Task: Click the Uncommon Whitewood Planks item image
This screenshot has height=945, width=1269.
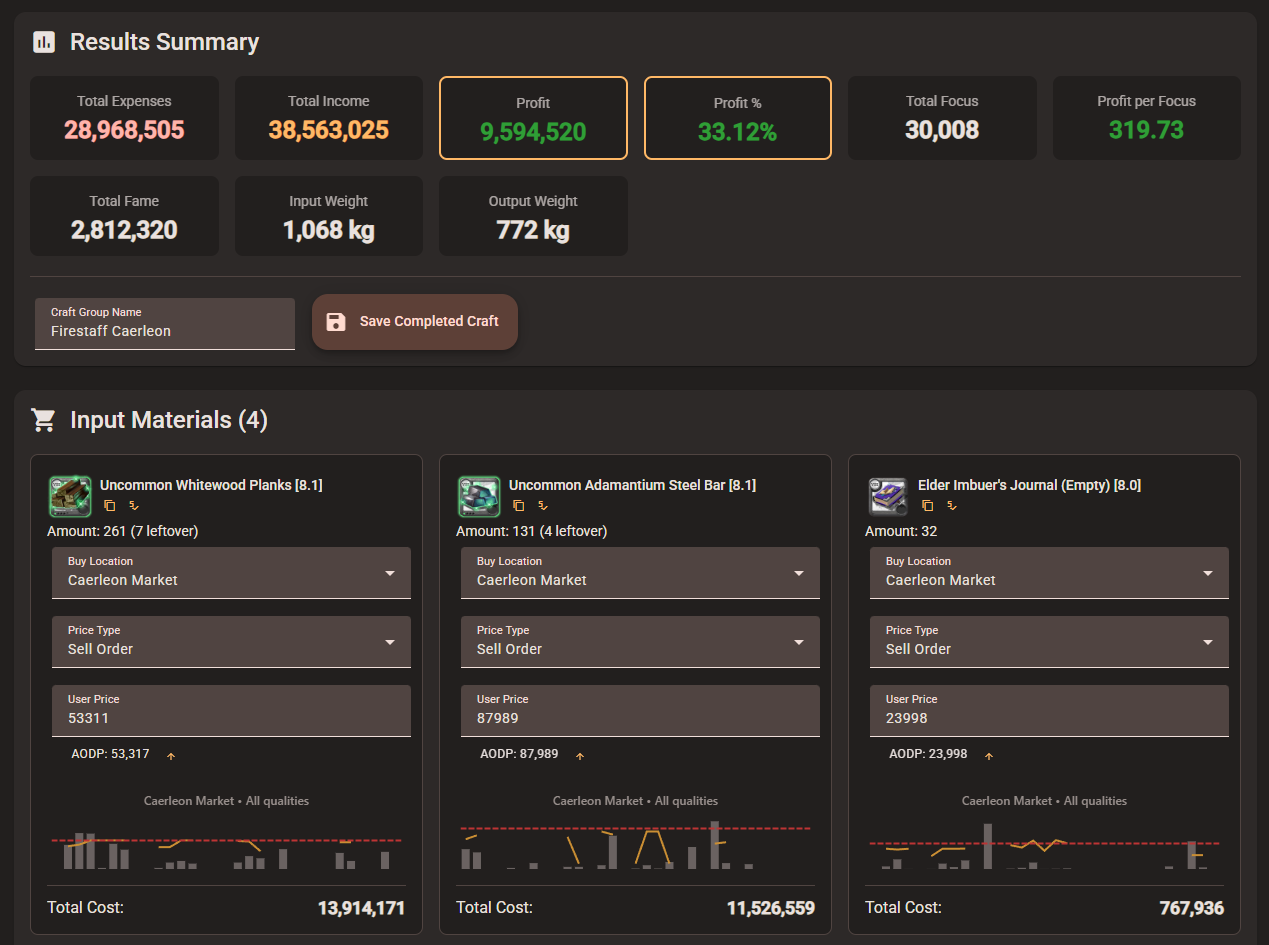Action: 70,496
